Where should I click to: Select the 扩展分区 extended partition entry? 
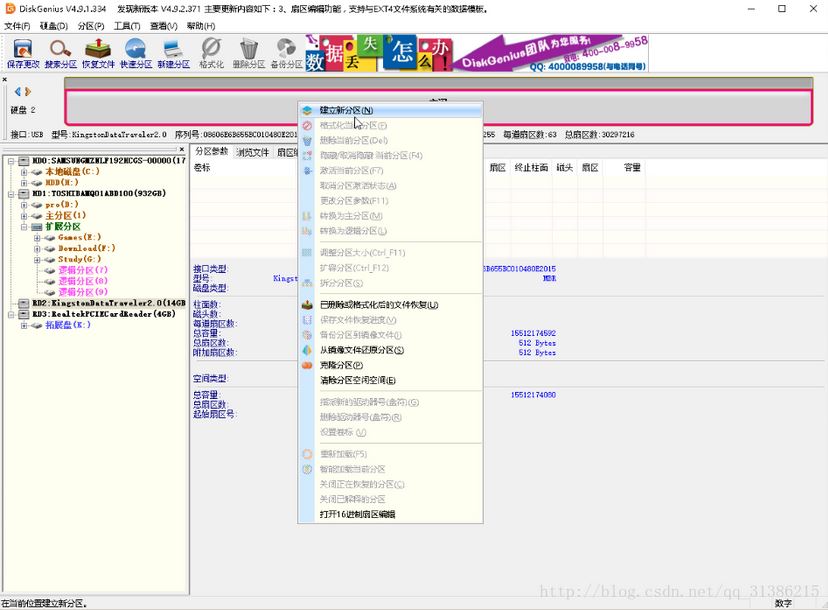pos(63,227)
